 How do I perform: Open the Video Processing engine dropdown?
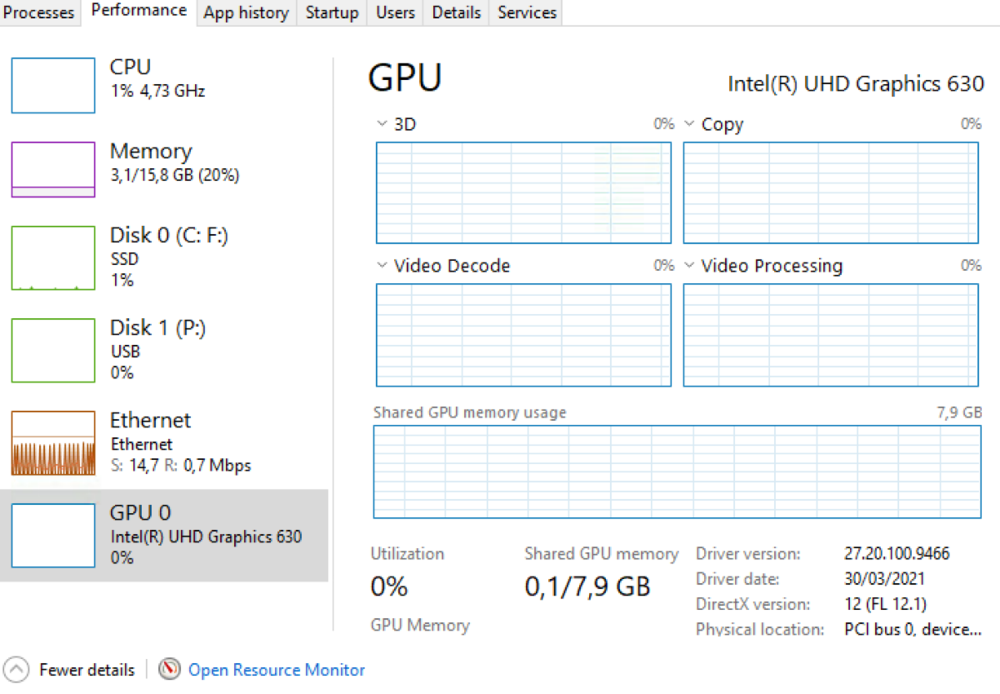coord(689,266)
